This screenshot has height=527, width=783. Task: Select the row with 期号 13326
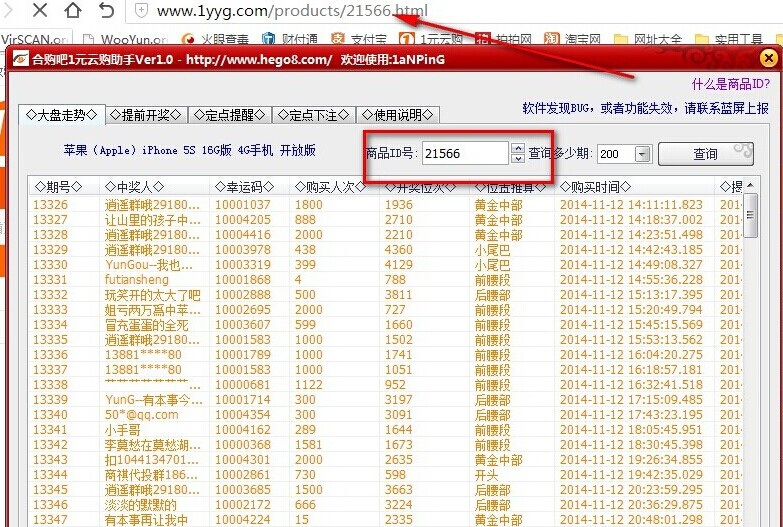(x=386, y=205)
